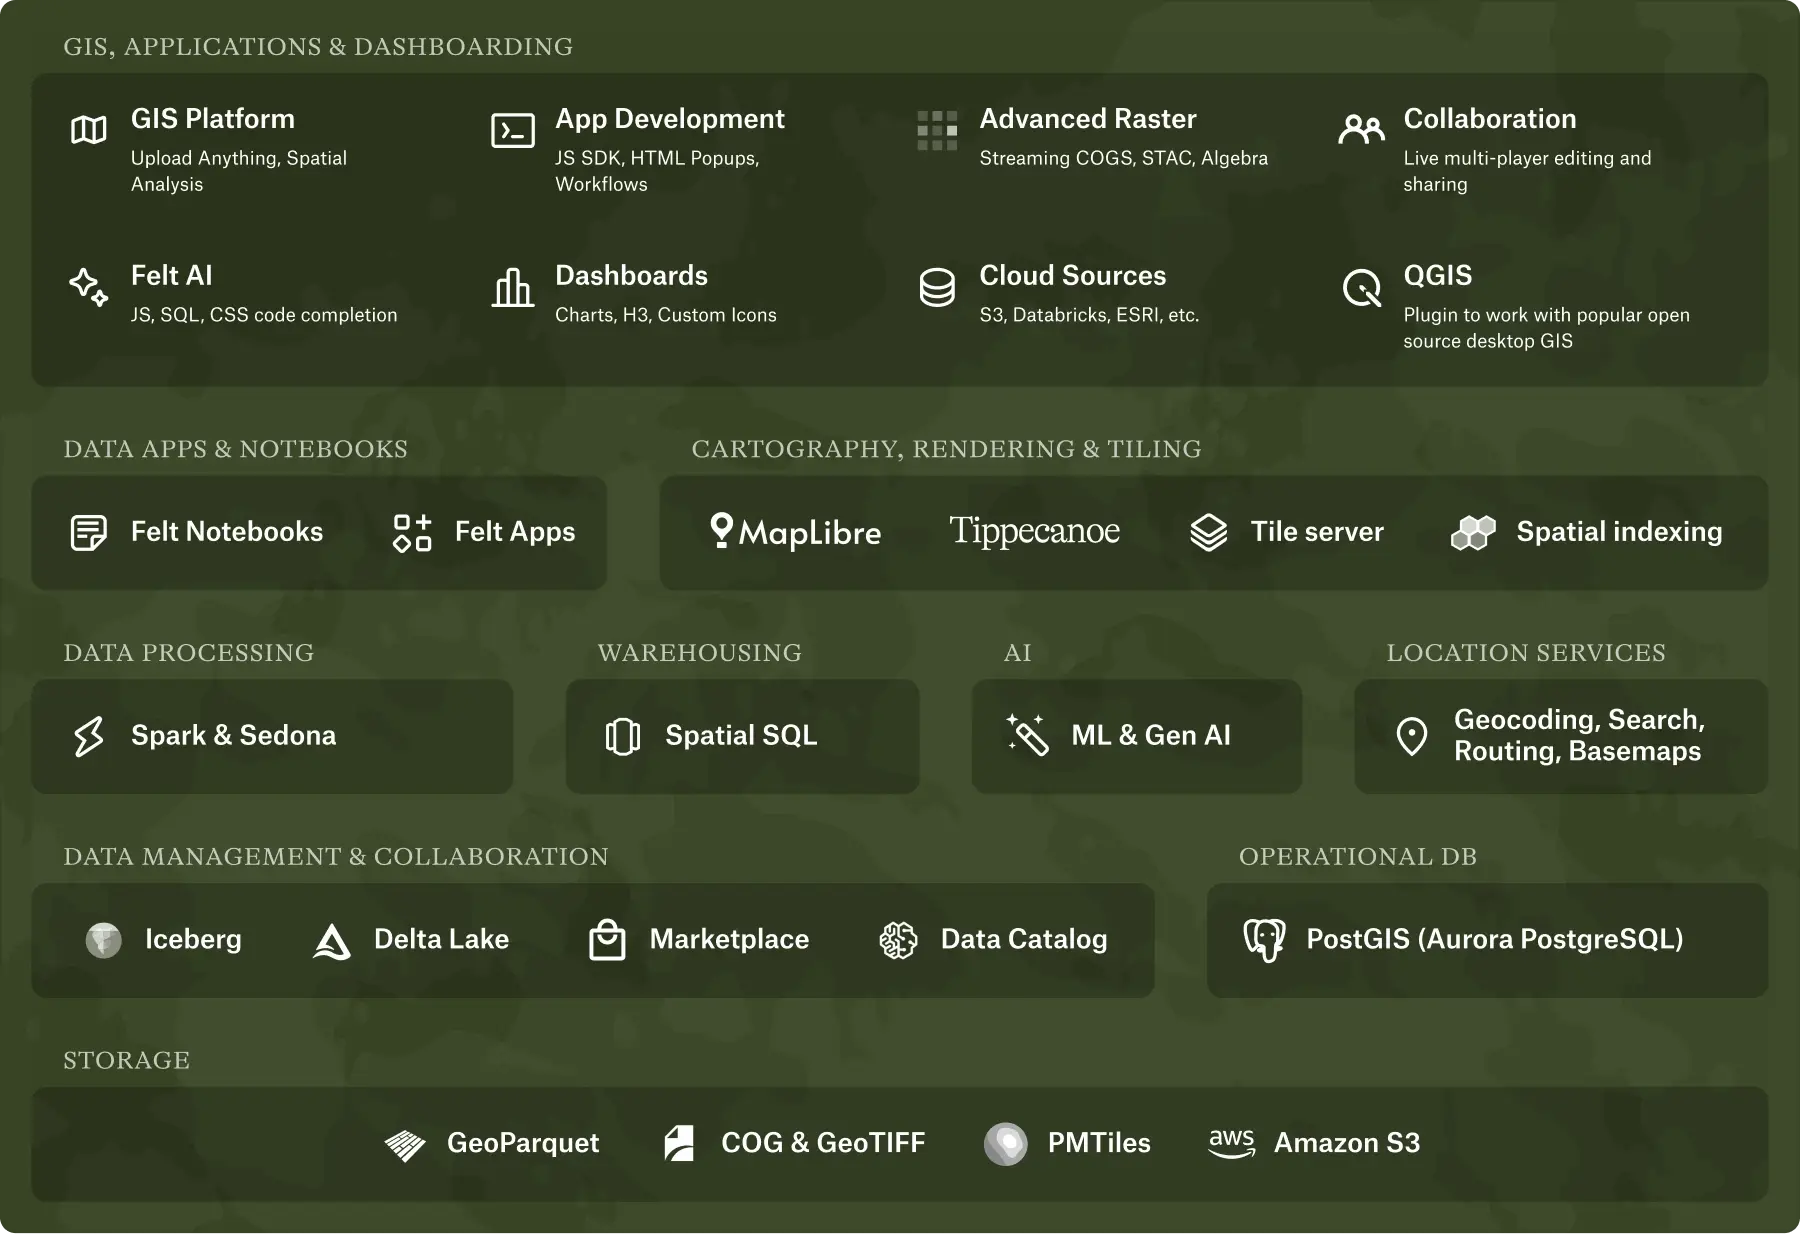Click 'Charts, H3, Custom Icons' text
Screen dimensions: 1800x1234
(x=666, y=315)
